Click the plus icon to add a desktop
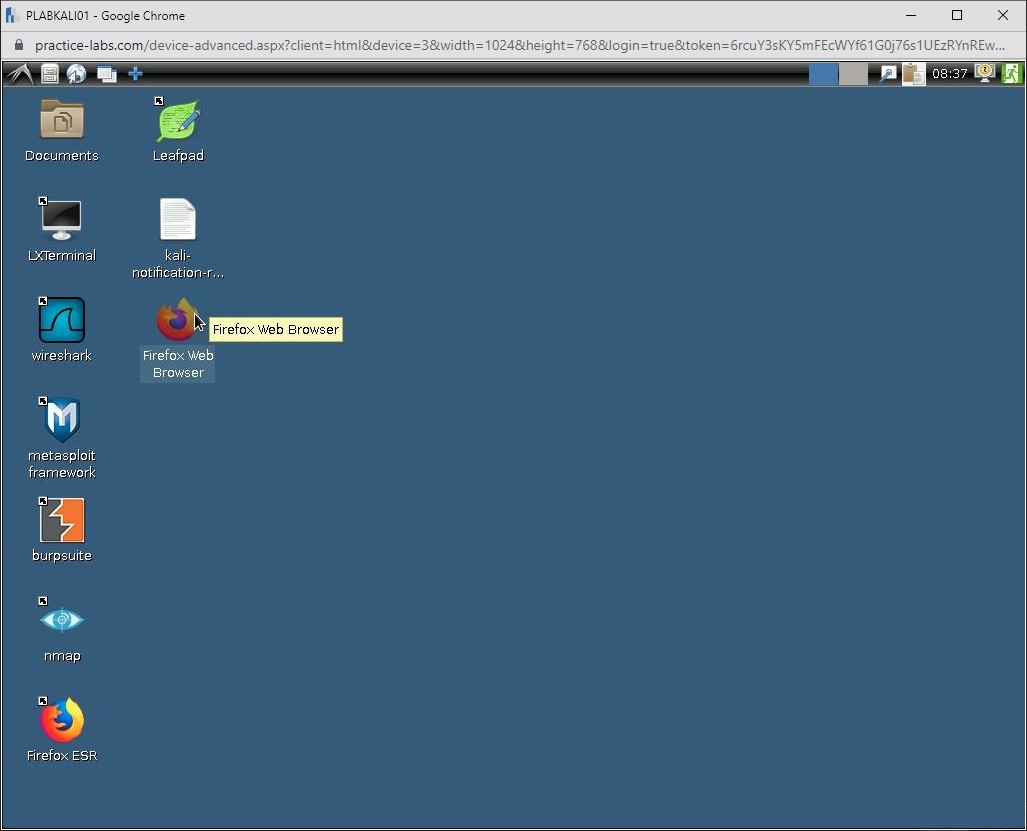1027x831 pixels. point(134,73)
